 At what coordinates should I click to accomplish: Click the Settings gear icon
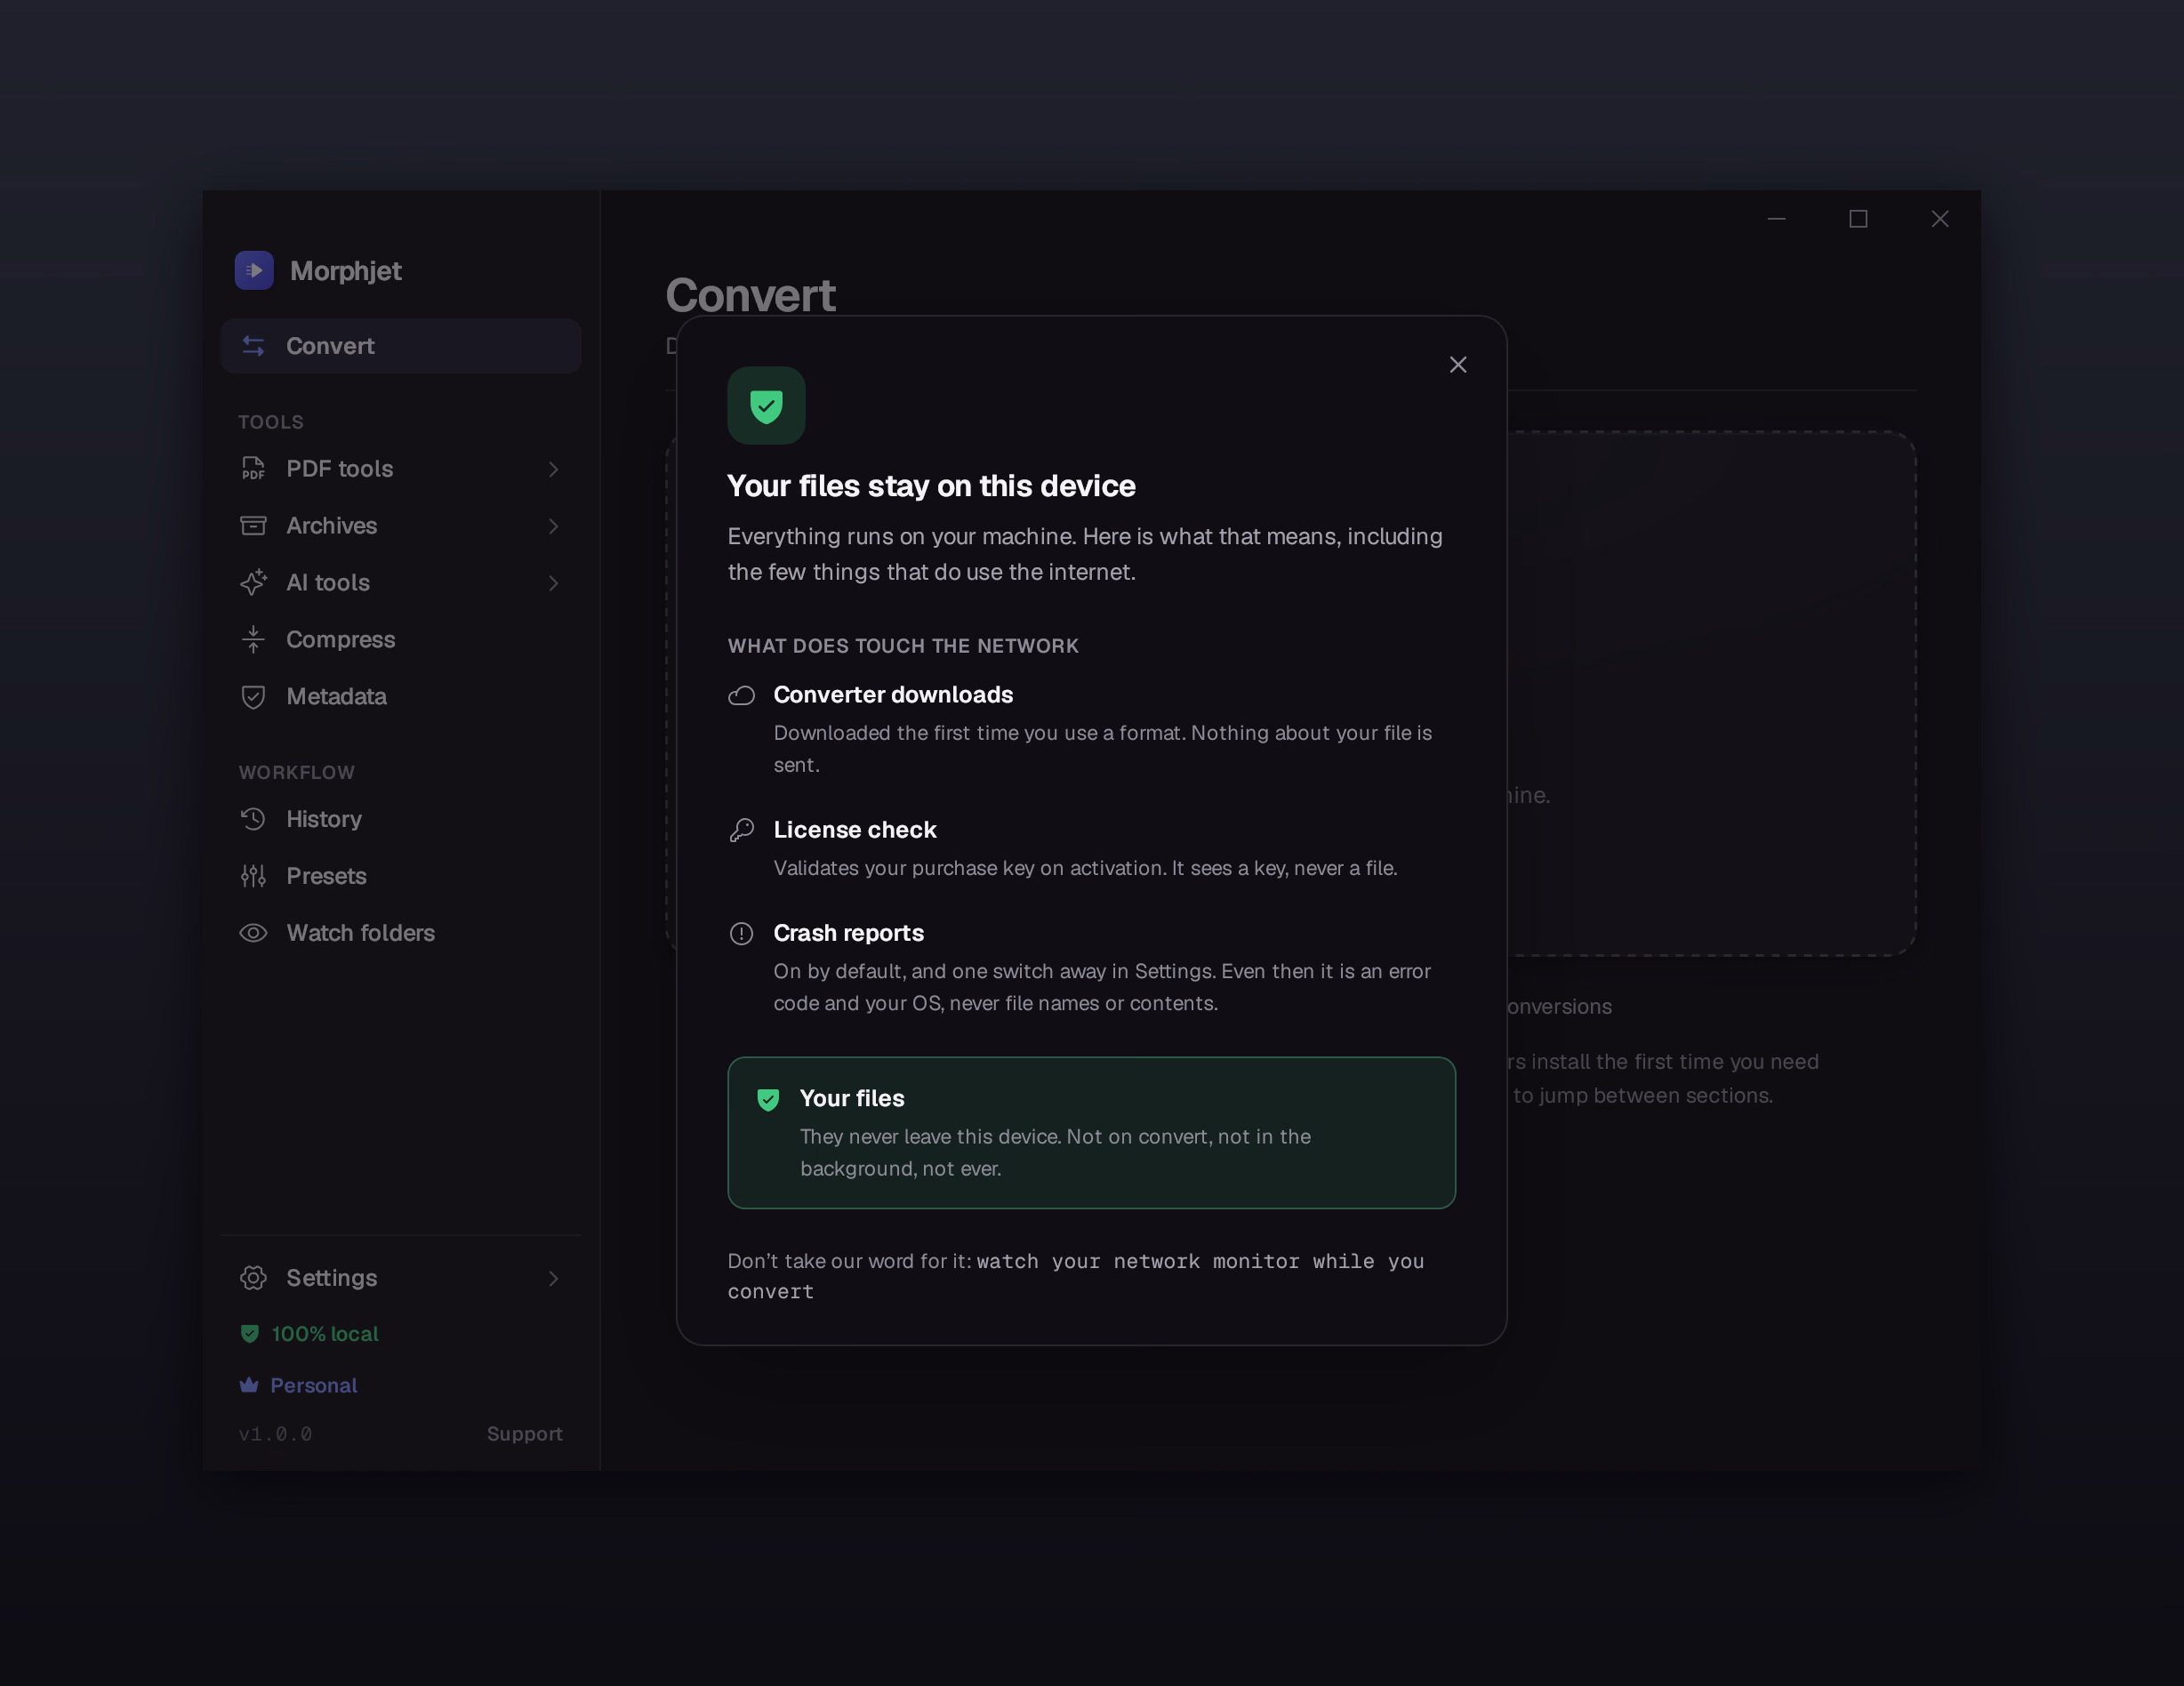253,1278
